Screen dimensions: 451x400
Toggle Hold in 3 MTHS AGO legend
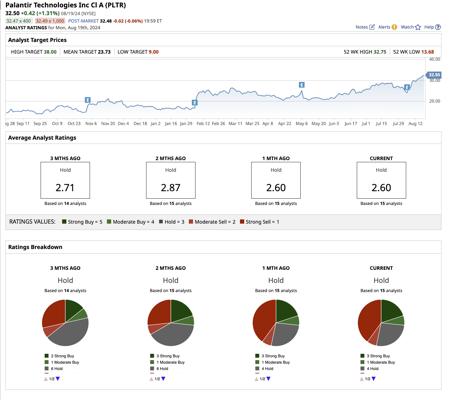[54, 369]
